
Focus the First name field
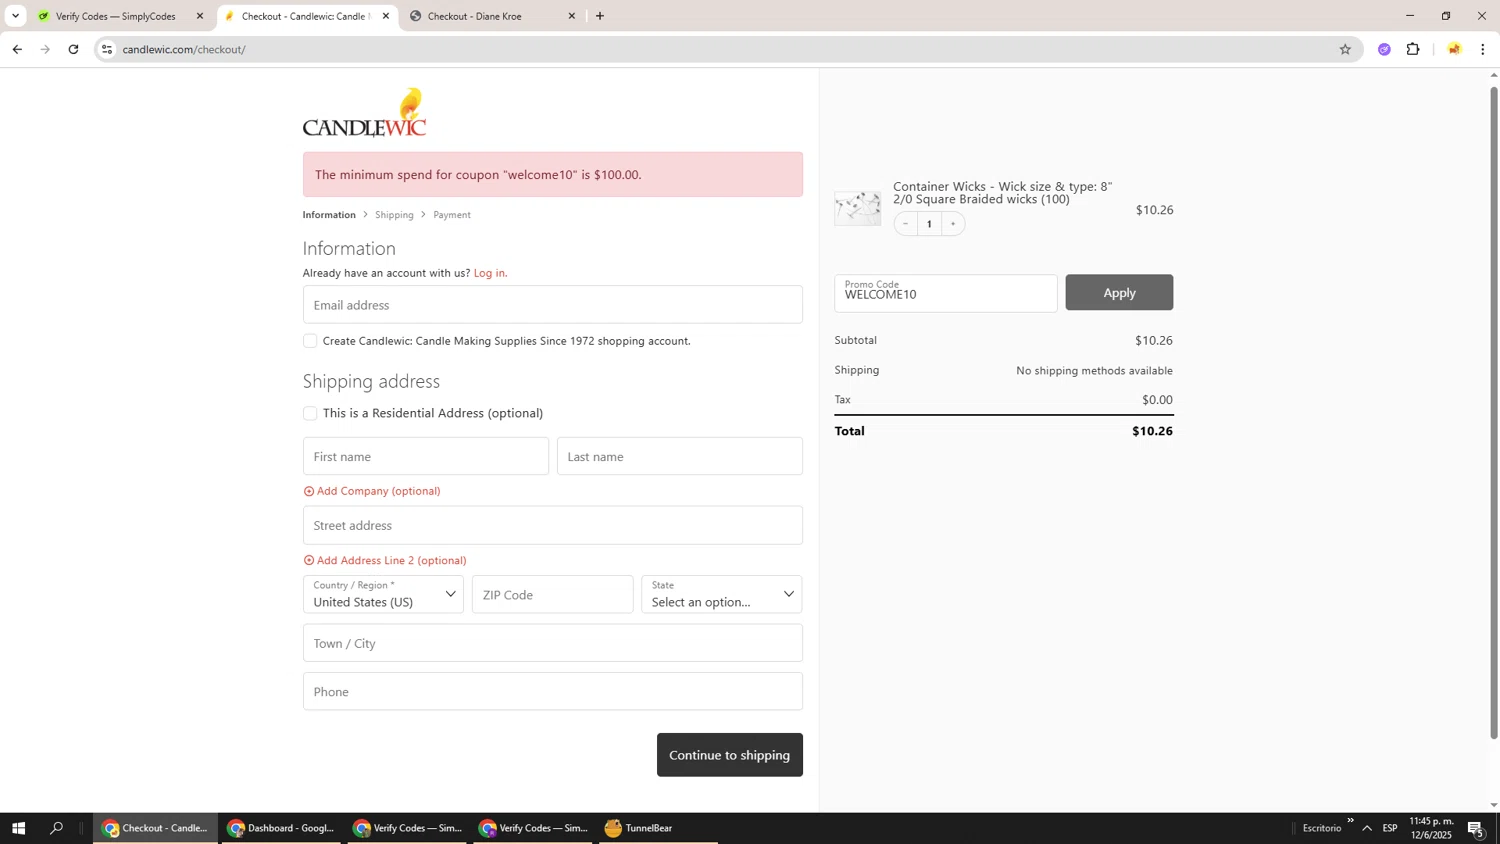pyautogui.click(x=426, y=456)
